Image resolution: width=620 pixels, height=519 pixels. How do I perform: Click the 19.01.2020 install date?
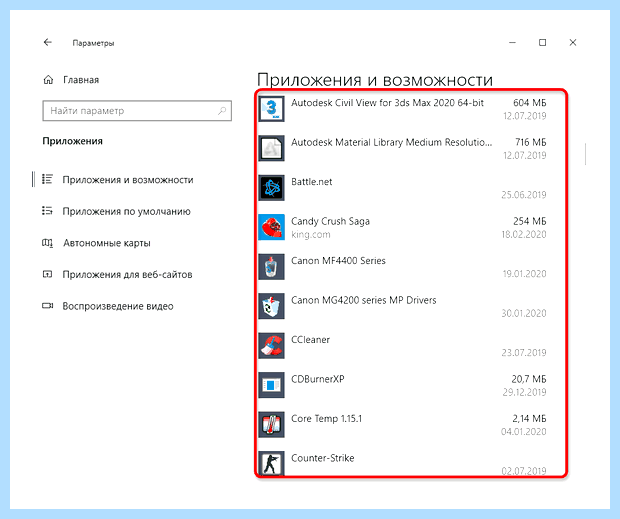524,274
